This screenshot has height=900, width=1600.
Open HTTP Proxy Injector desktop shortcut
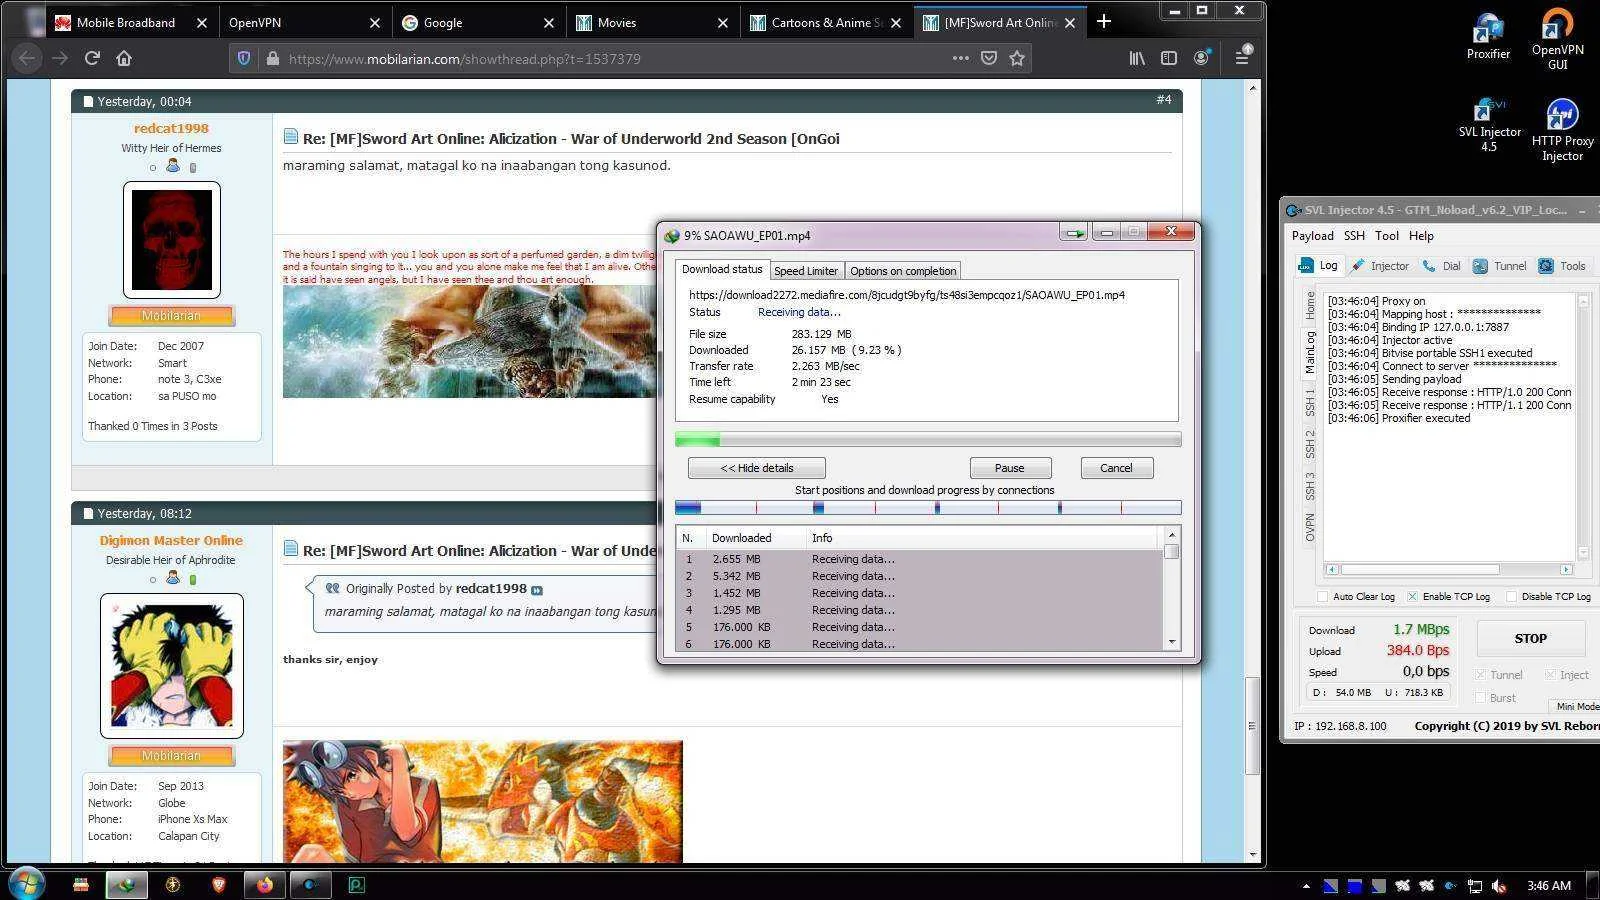click(1562, 130)
